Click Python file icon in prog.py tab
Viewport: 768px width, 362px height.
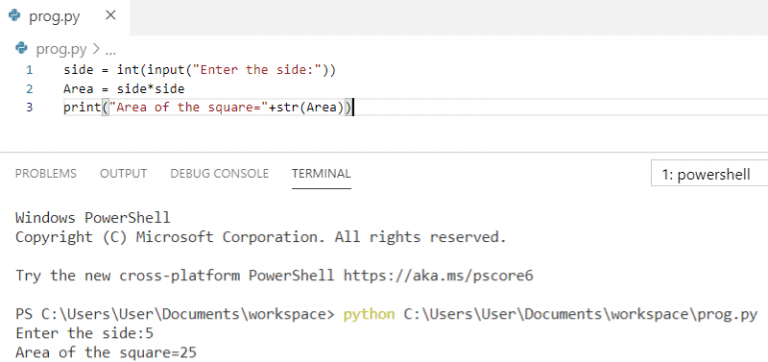(x=15, y=16)
